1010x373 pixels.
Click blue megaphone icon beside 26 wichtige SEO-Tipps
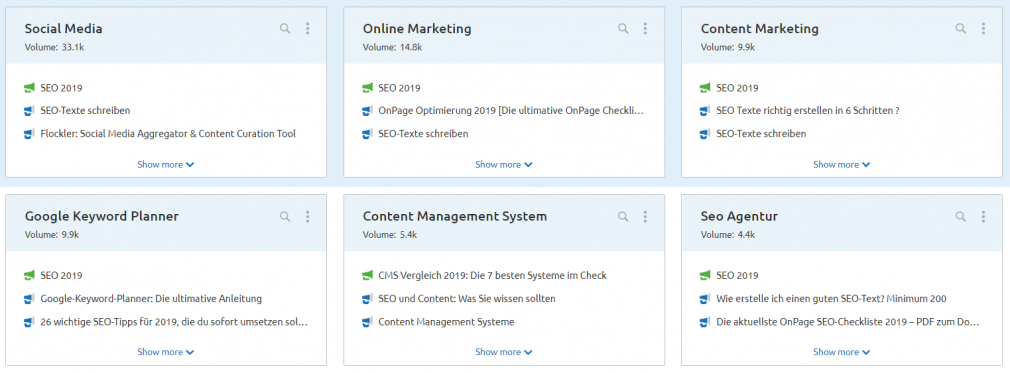(x=29, y=321)
